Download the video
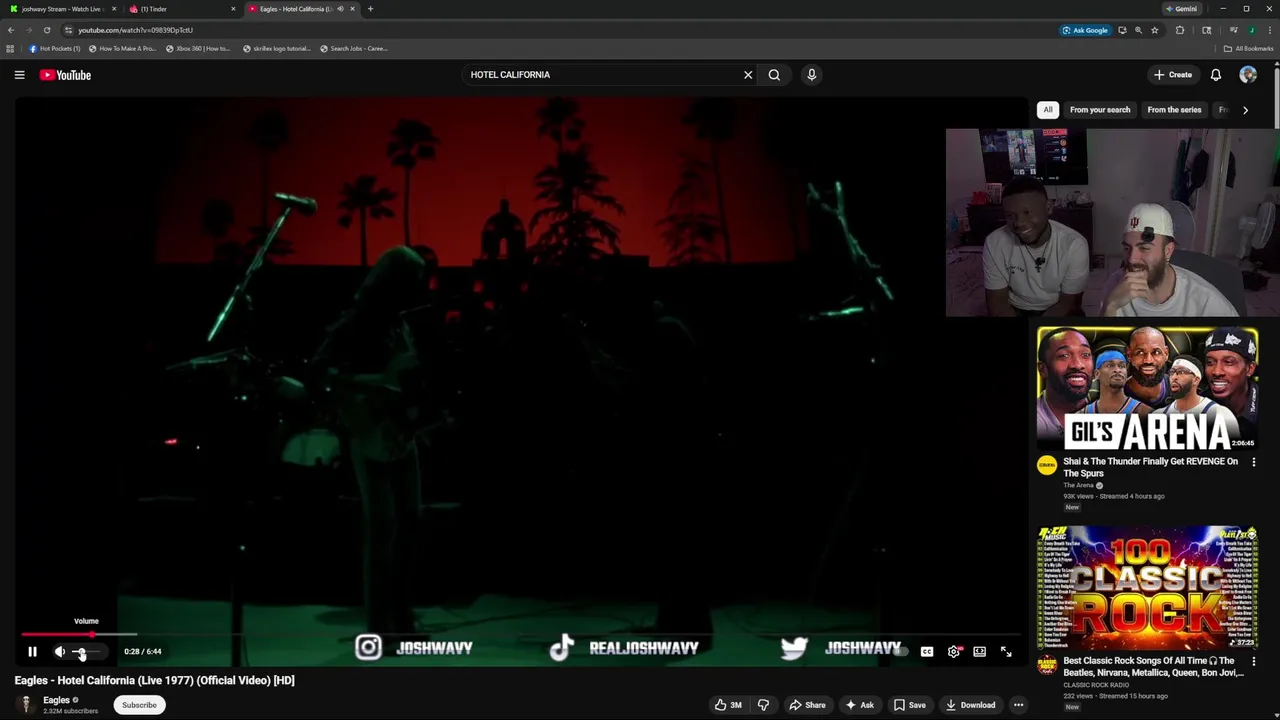1280x720 pixels. [x=970, y=705]
